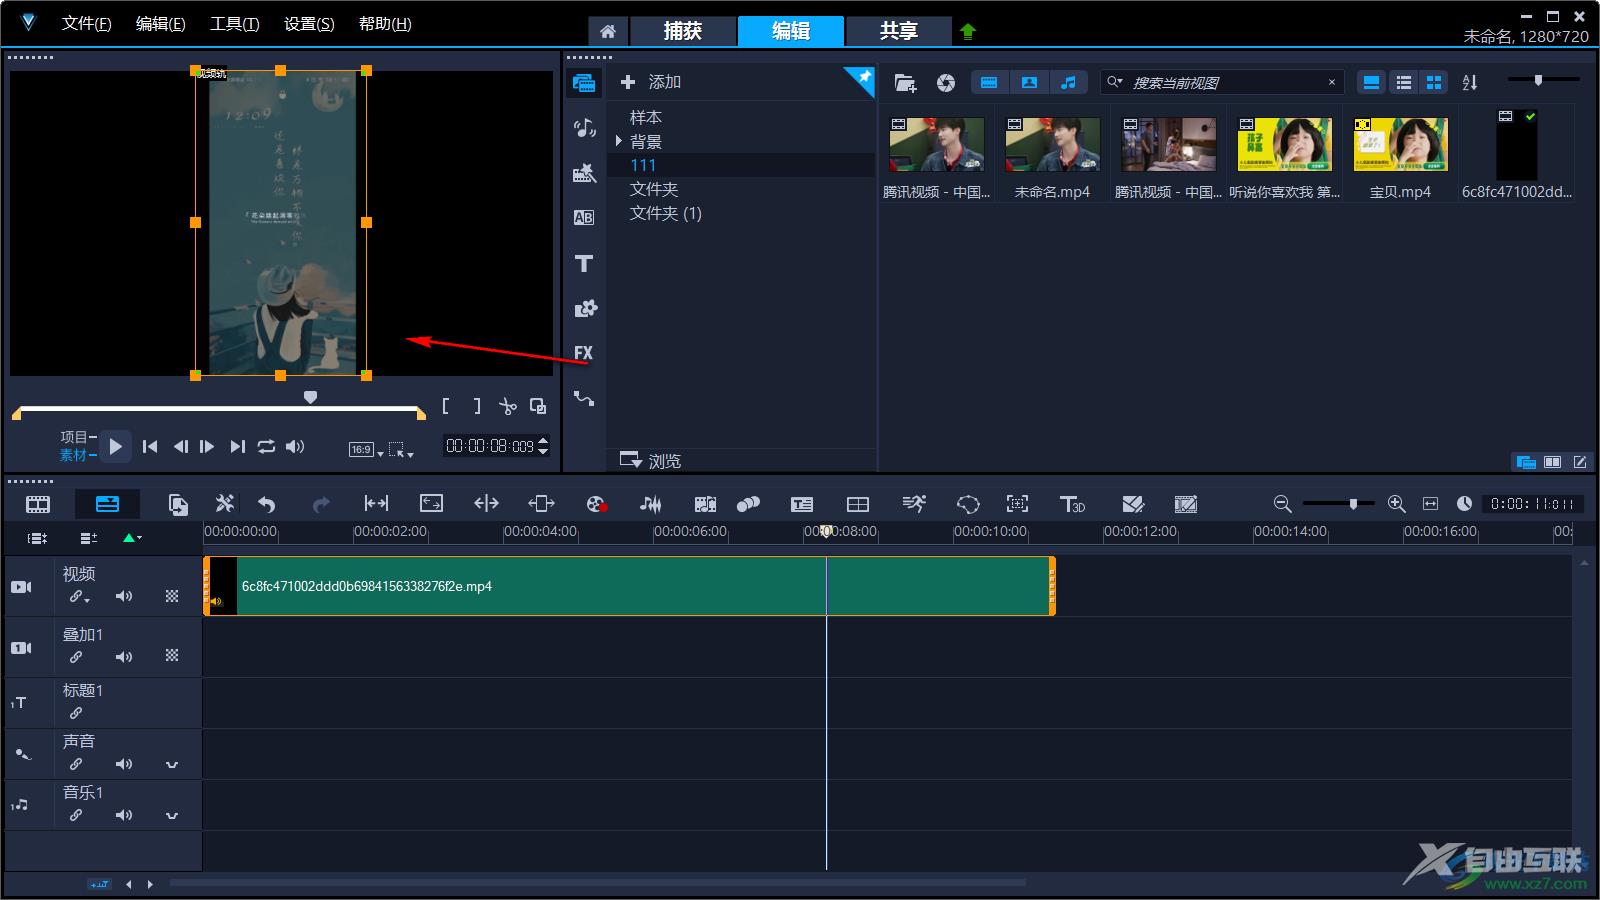Open the Subtitle editor tool
Viewport: 1600px width, 900px height.
802,504
